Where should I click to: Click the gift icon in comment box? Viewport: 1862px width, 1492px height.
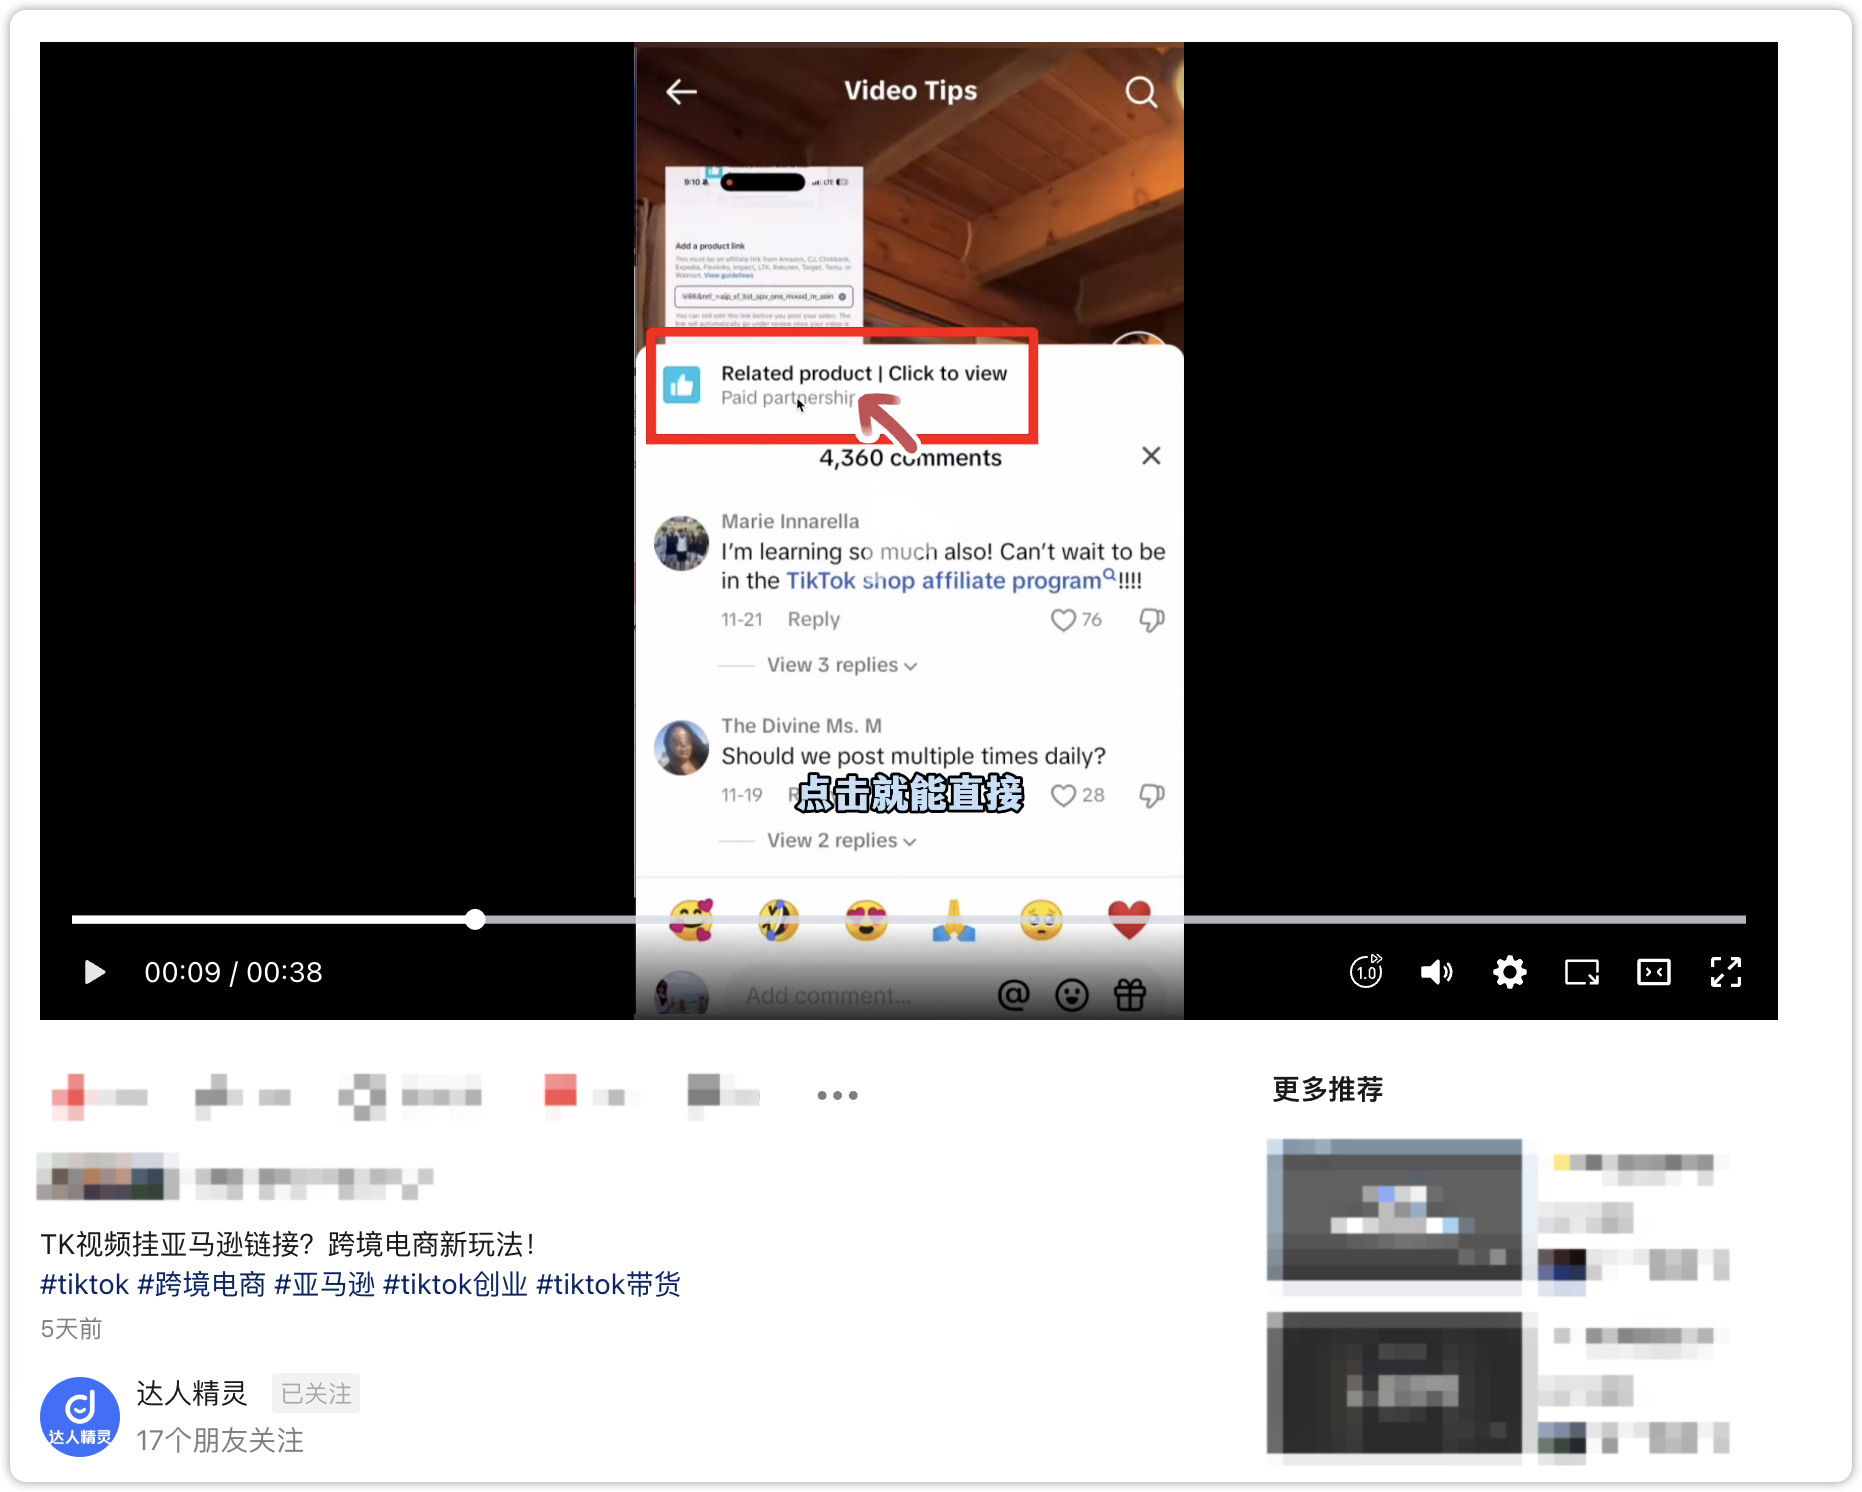[1130, 995]
